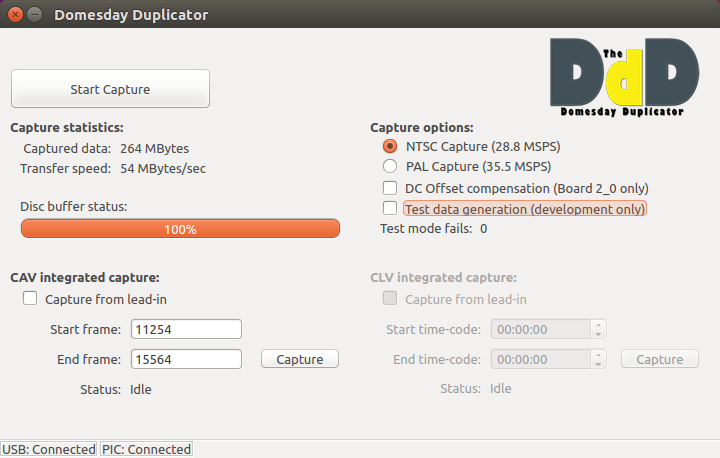The height and width of the screenshot is (458, 720).
Task: Click the Capture statistics heading
Action: pyautogui.click(x=67, y=128)
